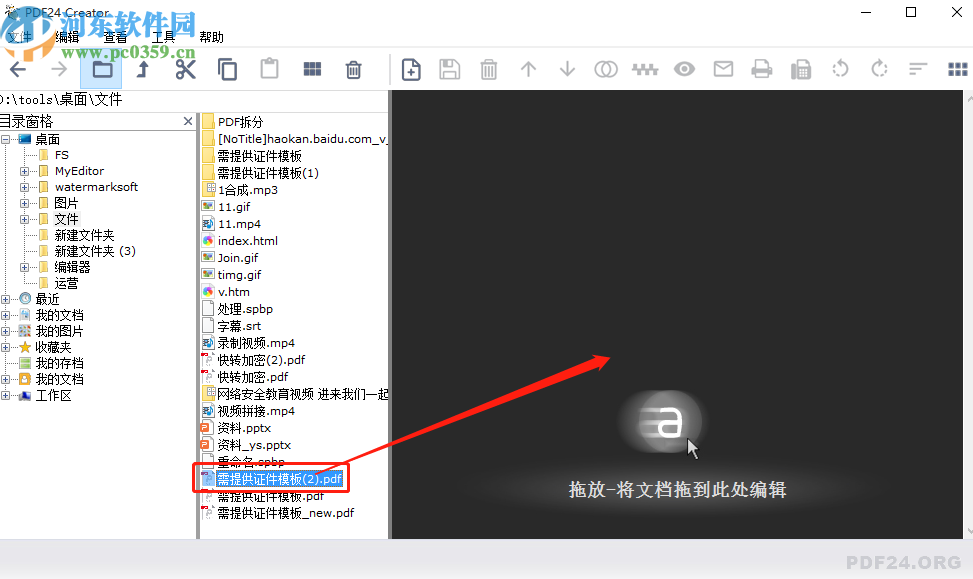Click the Trash/delete icon
Image resolution: width=973 pixels, height=579 pixels.
tap(353, 69)
